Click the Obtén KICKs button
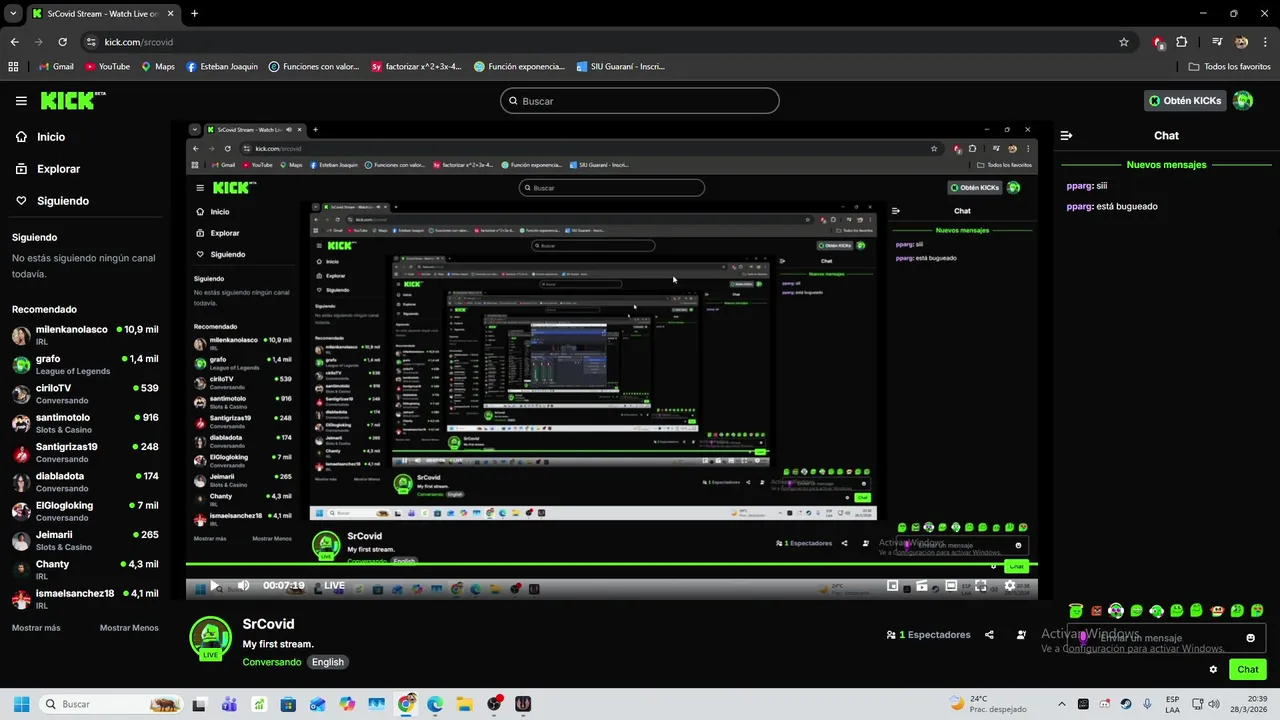The width and height of the screenshot is (1280, 720). (1185, 101)
